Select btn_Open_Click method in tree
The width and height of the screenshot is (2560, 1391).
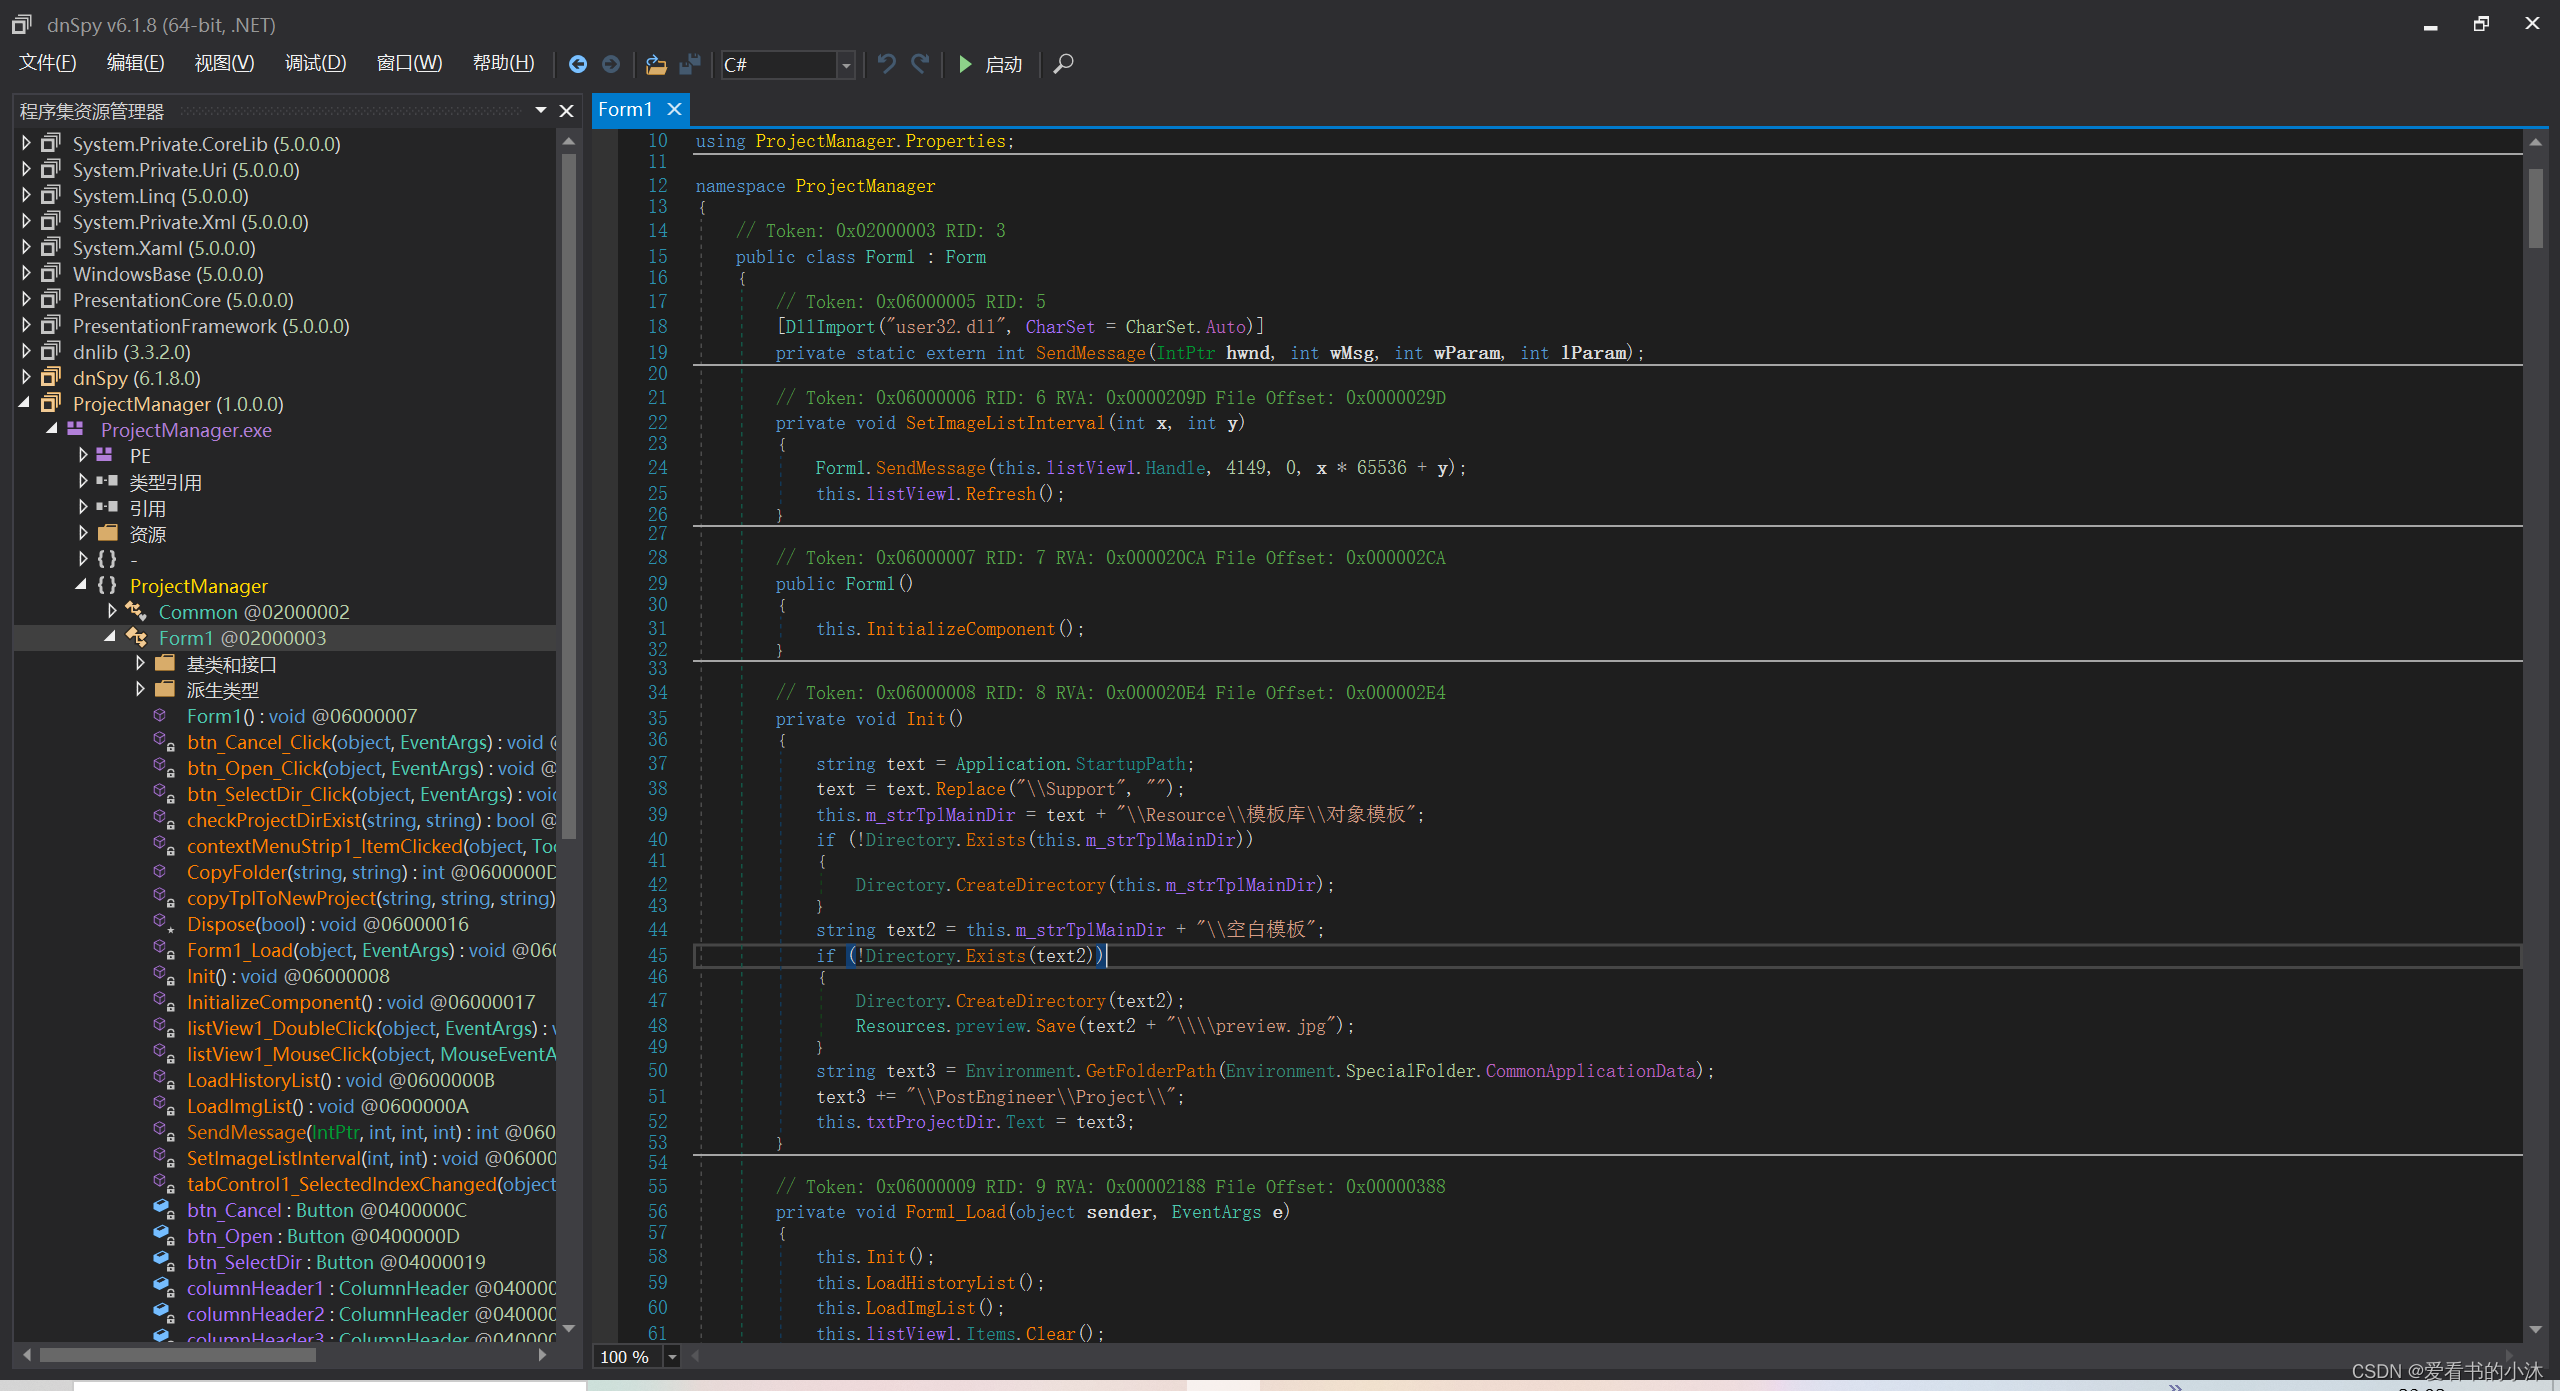pyautogui.click(x=370, y=768)
